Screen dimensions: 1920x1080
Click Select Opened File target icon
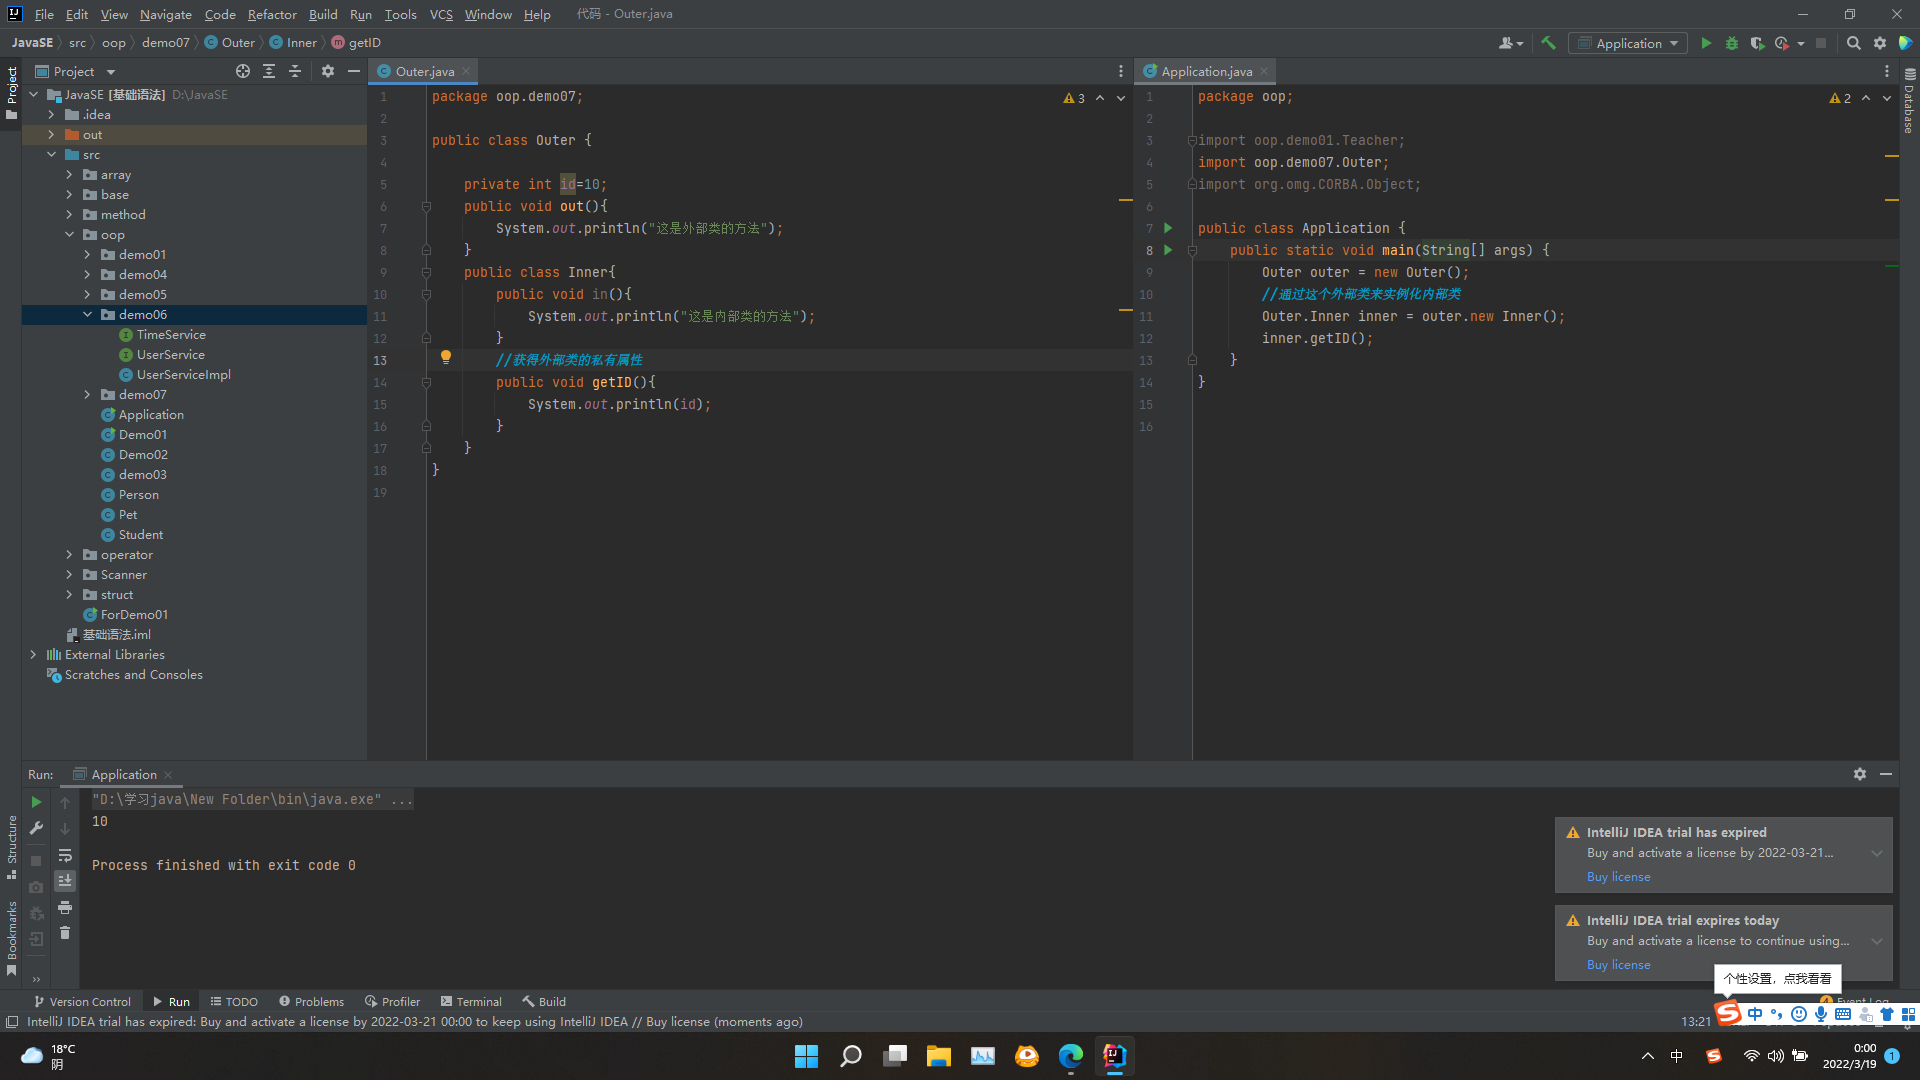pos(242,71)
